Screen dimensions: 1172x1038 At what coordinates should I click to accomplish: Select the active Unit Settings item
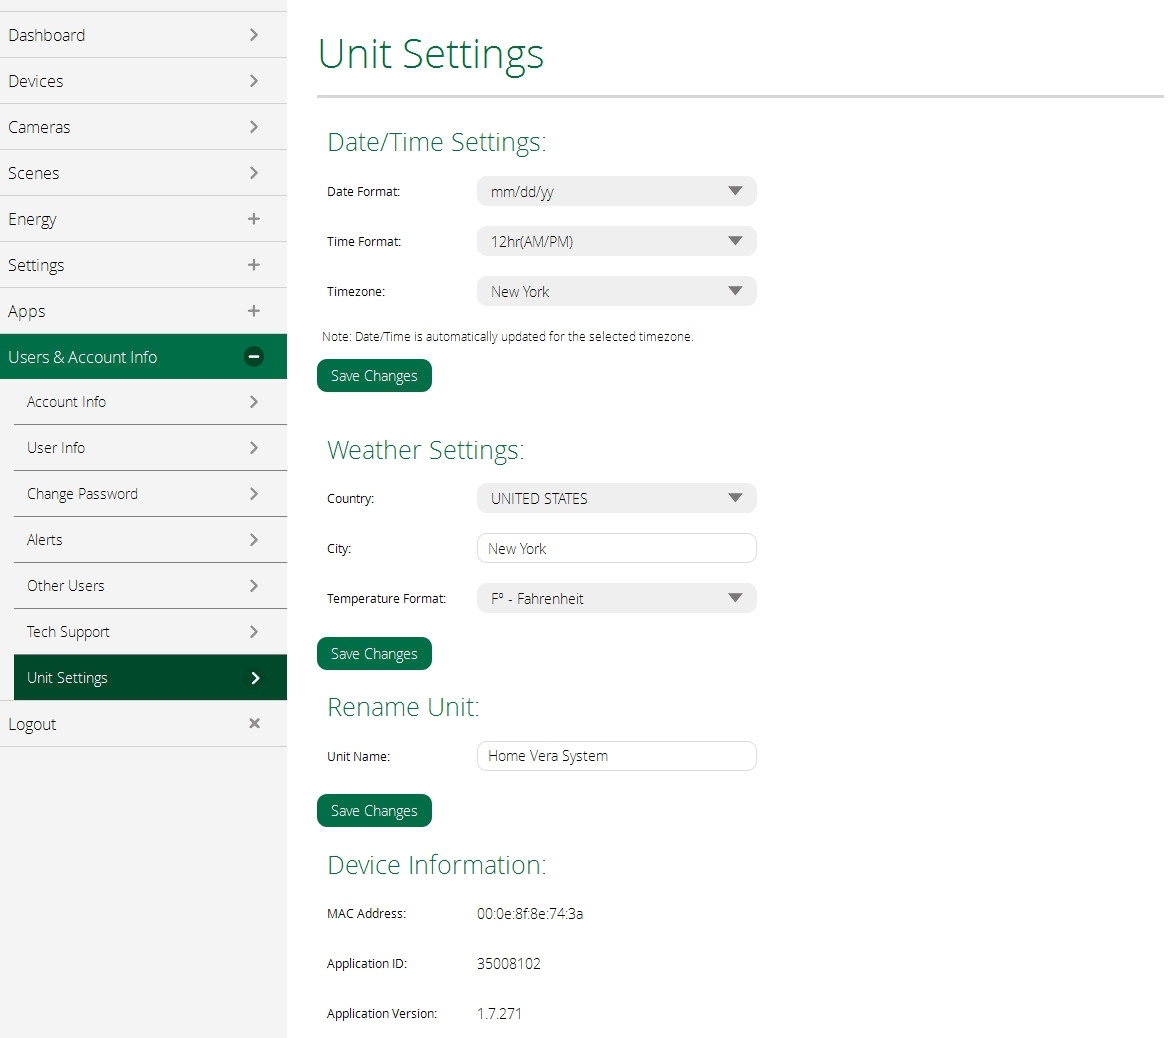(150, 678)
